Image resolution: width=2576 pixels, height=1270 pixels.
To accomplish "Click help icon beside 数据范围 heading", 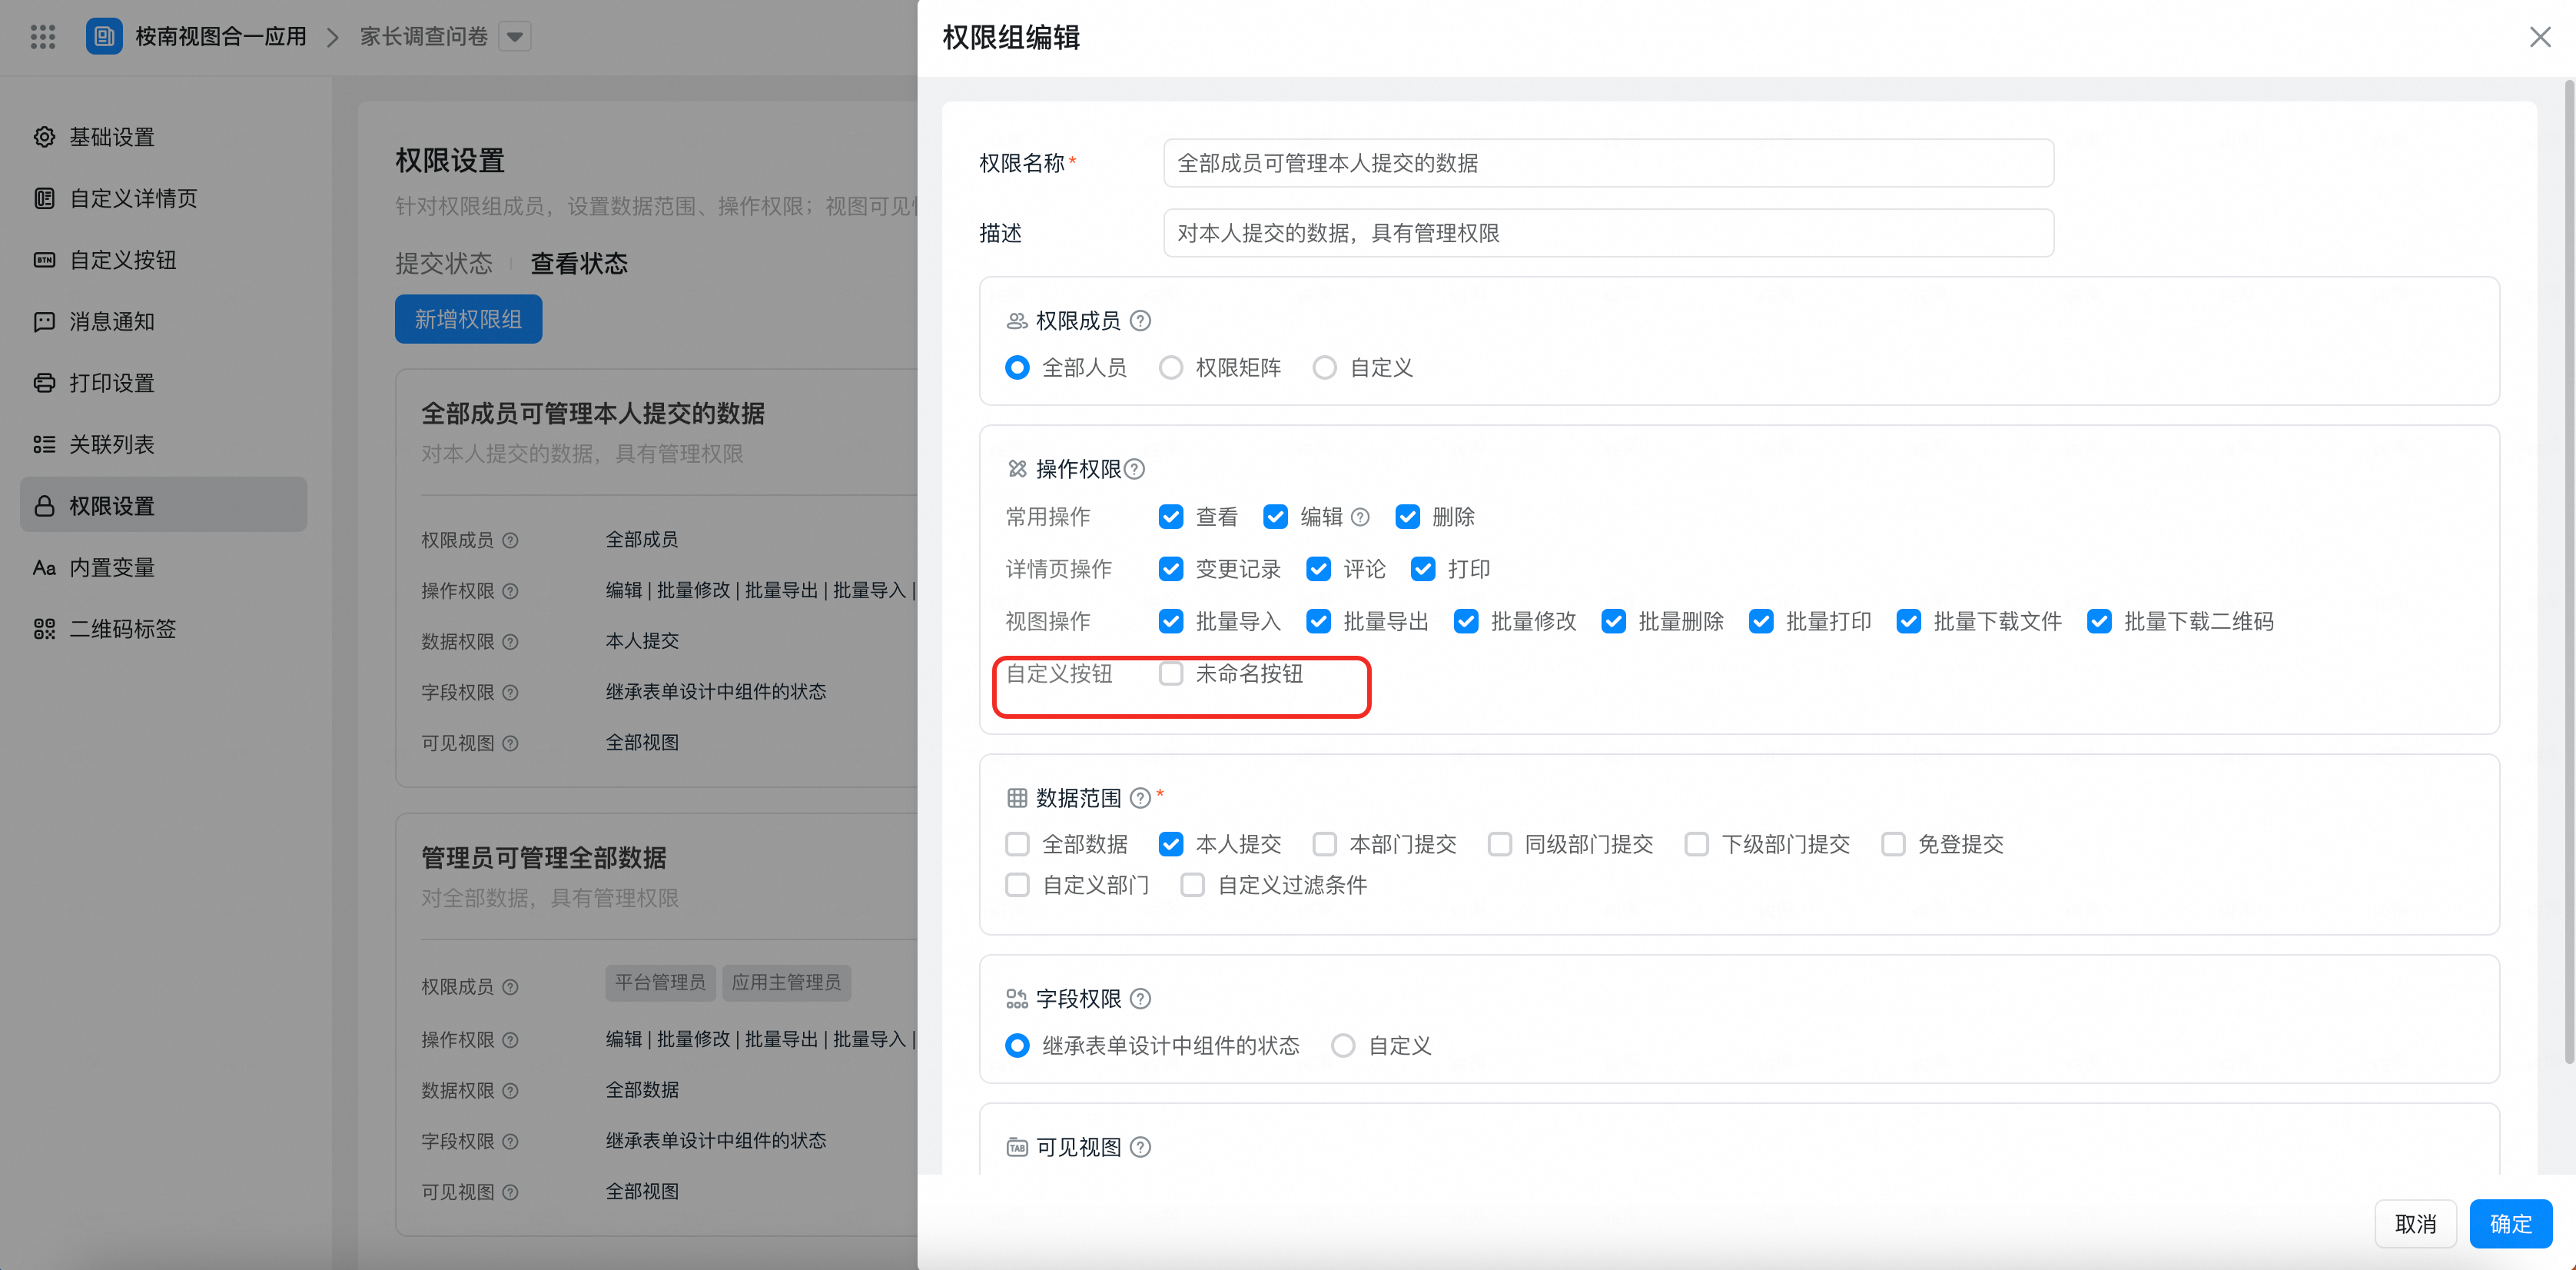I will pyautogui.click(x=1140, y=798).
